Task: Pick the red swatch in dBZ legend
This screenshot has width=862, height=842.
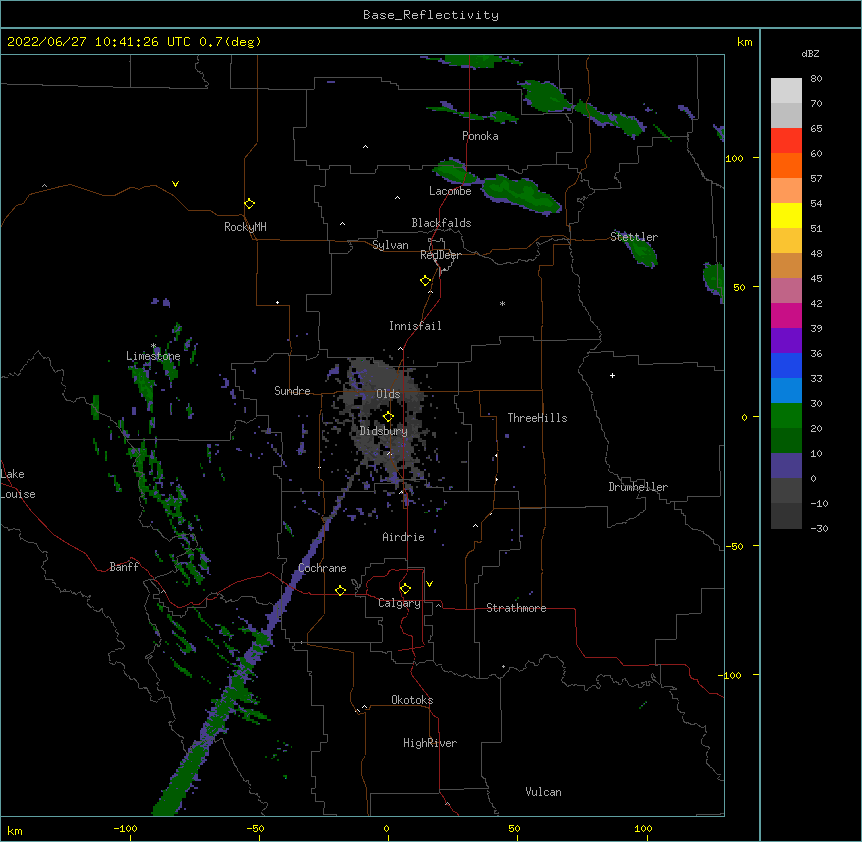Action: tap(786, 140)
